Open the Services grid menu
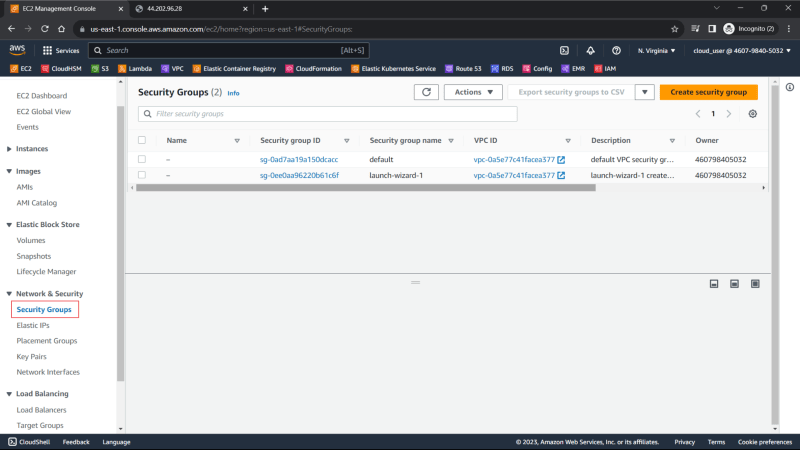Viewport: 800px width, 450px height. click(61, 51)
